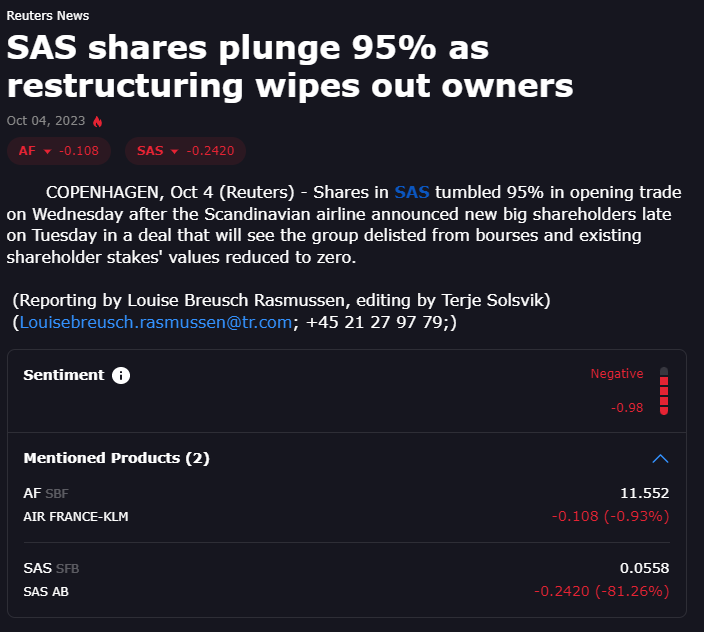Click the SAS down-arrow indicator in chip
The image size is (704, 632).
coord(174,151)
